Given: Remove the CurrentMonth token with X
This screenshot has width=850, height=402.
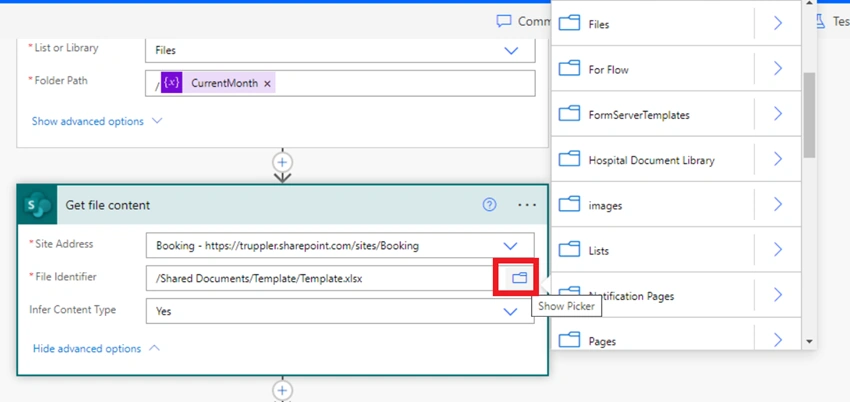Looking at the screenshot, I should point(267,83).
